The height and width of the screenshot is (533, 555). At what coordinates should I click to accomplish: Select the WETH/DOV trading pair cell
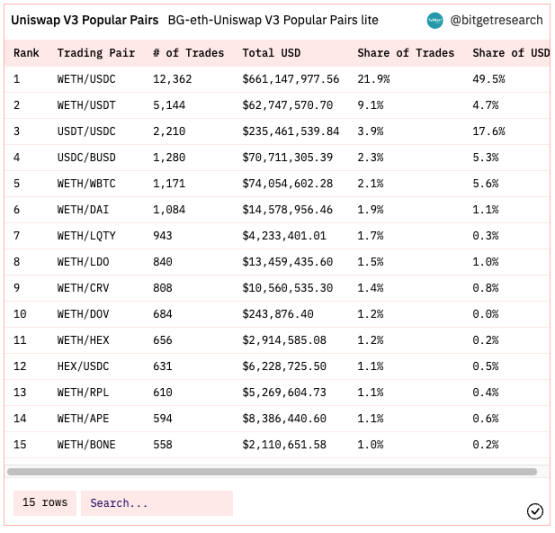coord(83,314)
